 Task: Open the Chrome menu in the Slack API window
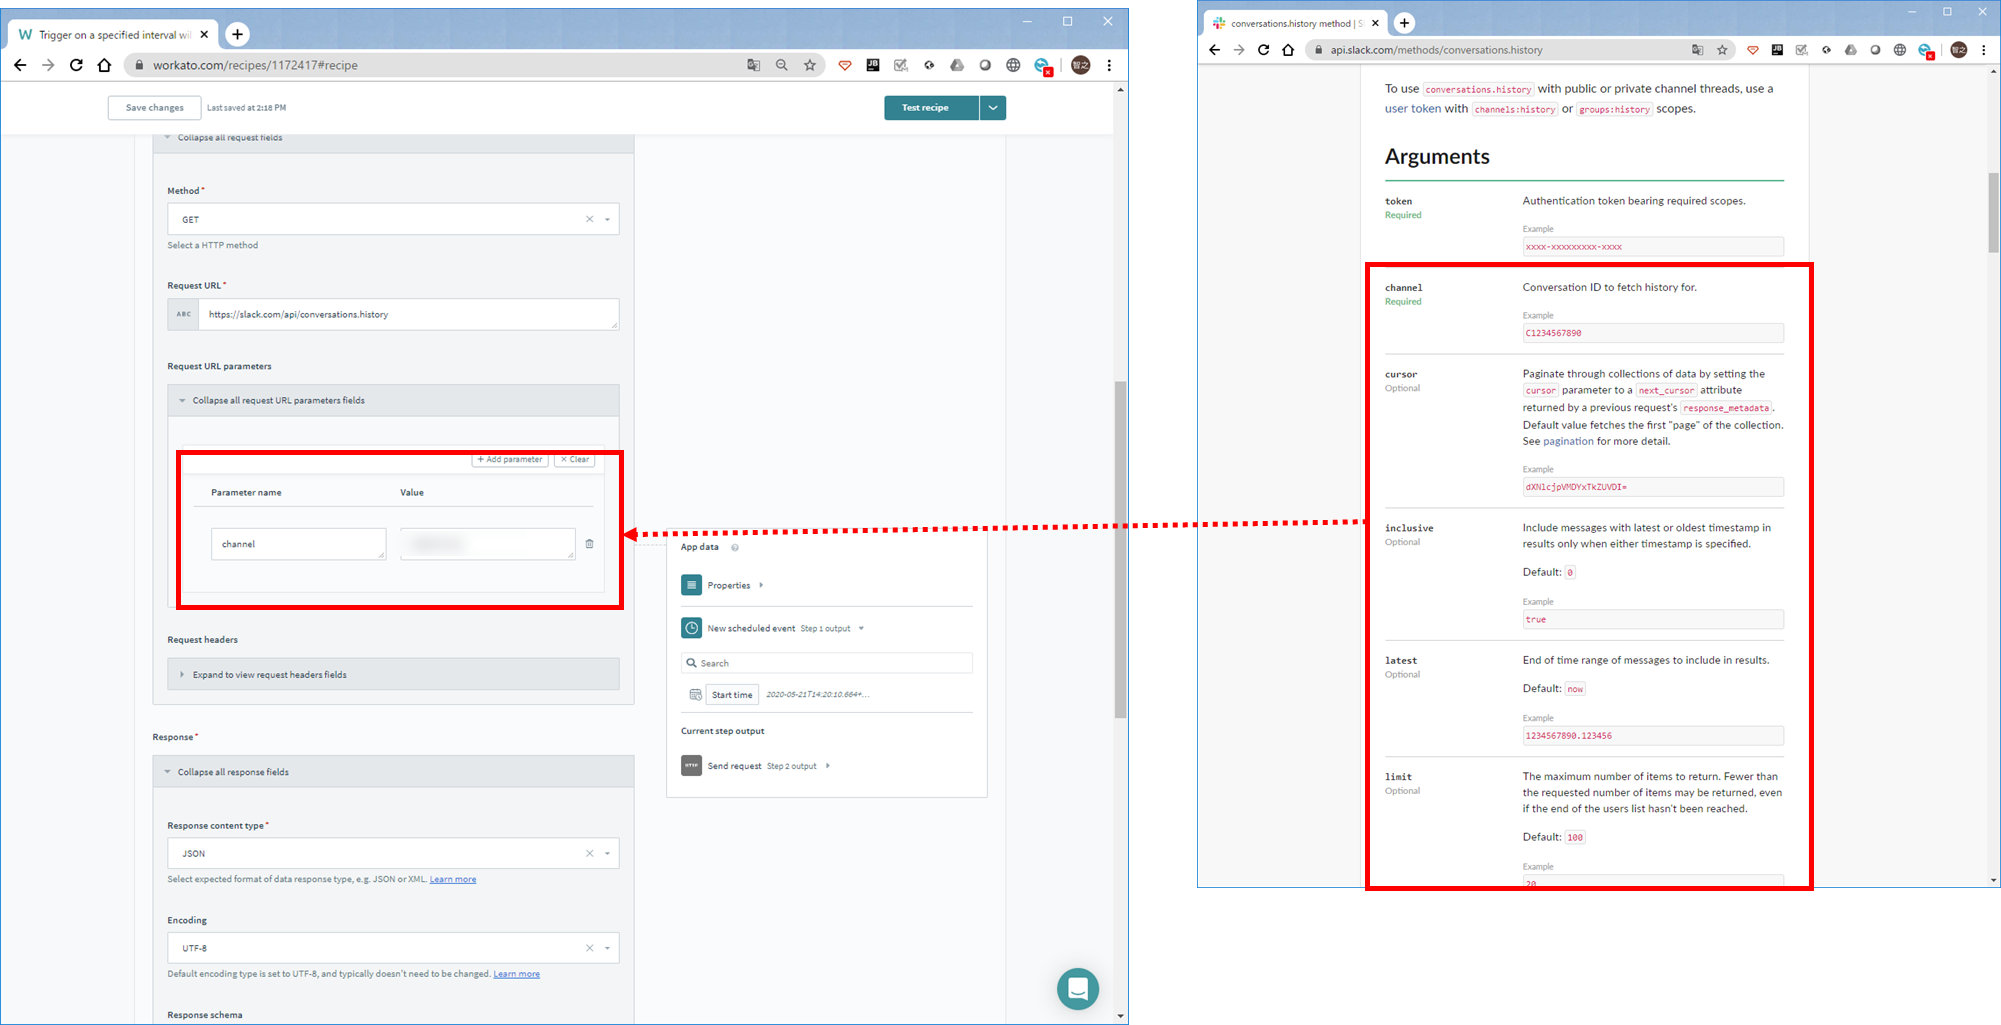pyautogui.click(x=1984, y=50)
